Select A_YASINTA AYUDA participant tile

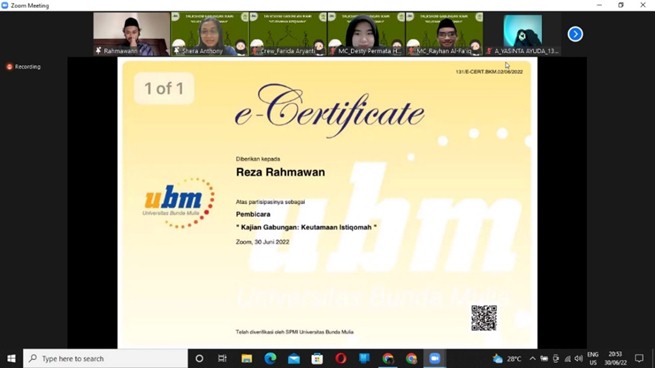523,34
